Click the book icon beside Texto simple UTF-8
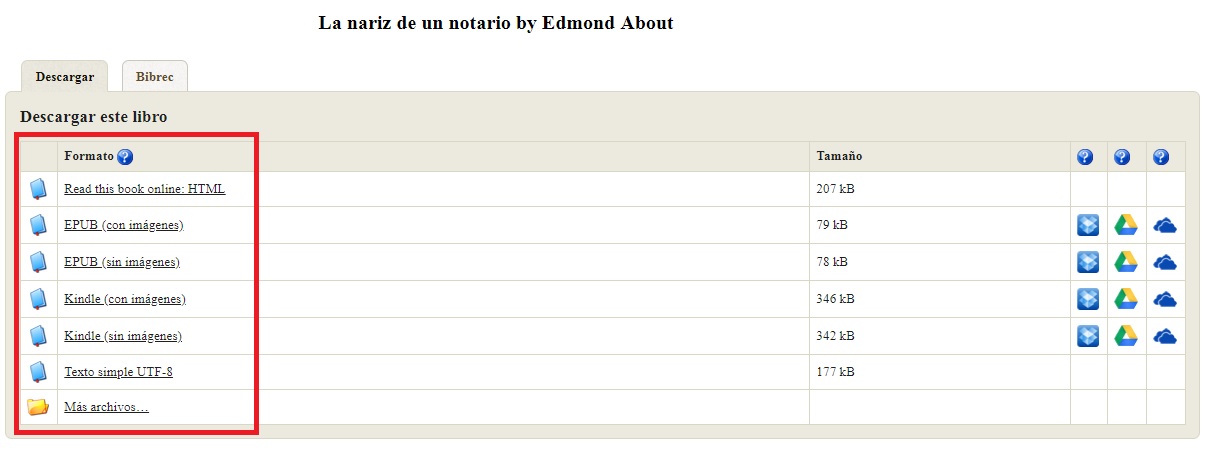1208x462 pixels. (x=38, y=372)
